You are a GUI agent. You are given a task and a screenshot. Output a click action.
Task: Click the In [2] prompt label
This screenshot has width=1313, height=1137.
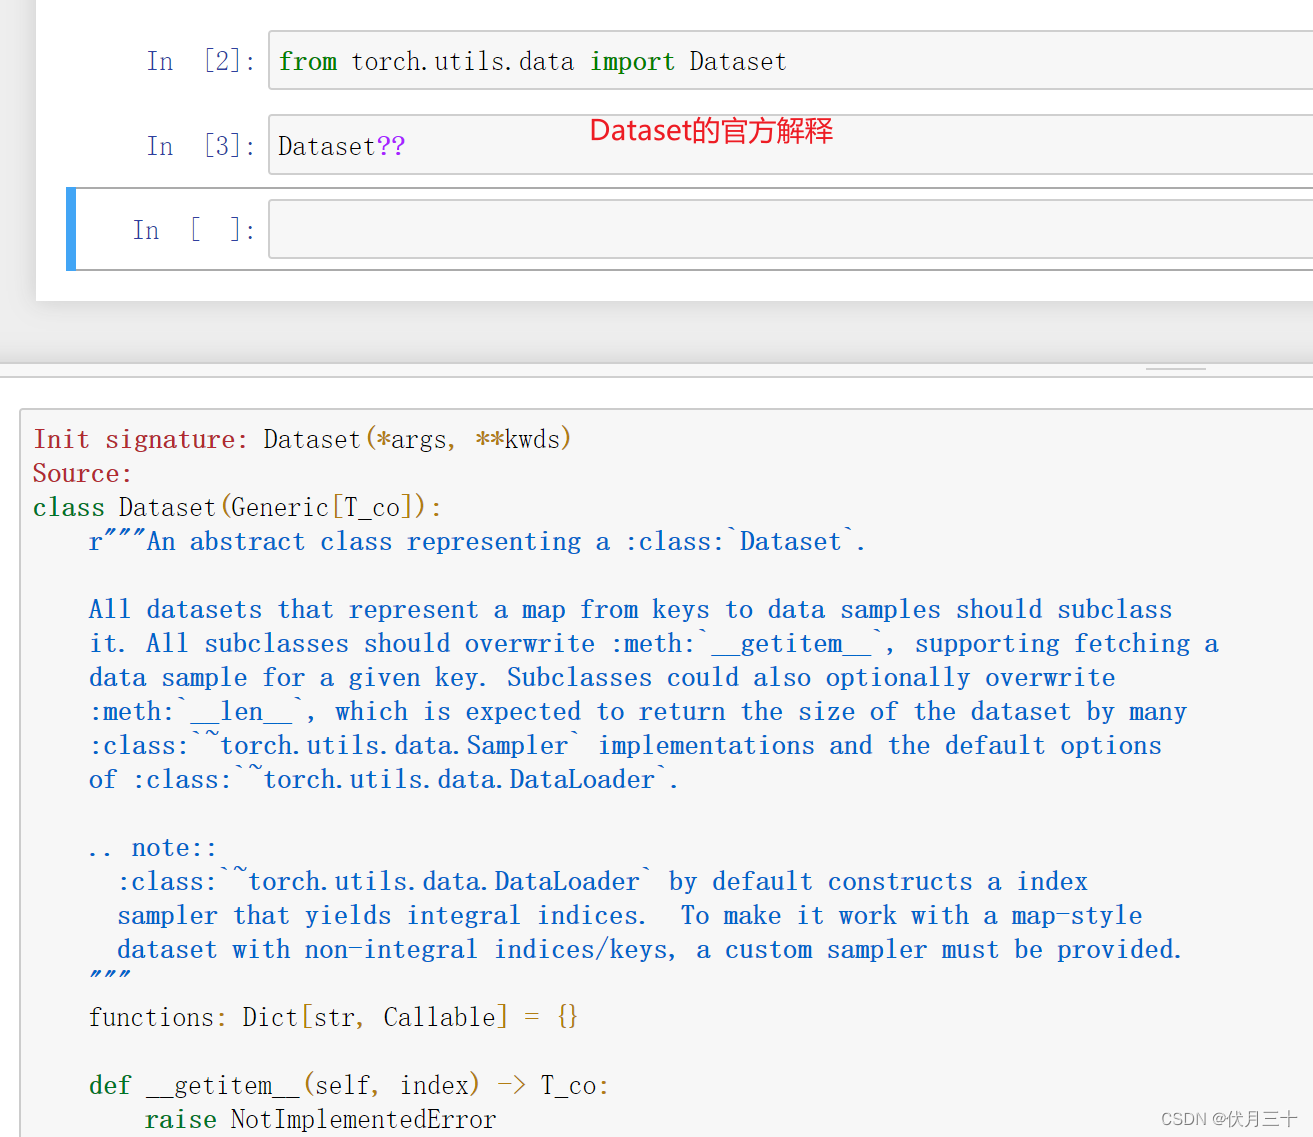[200, 61]
